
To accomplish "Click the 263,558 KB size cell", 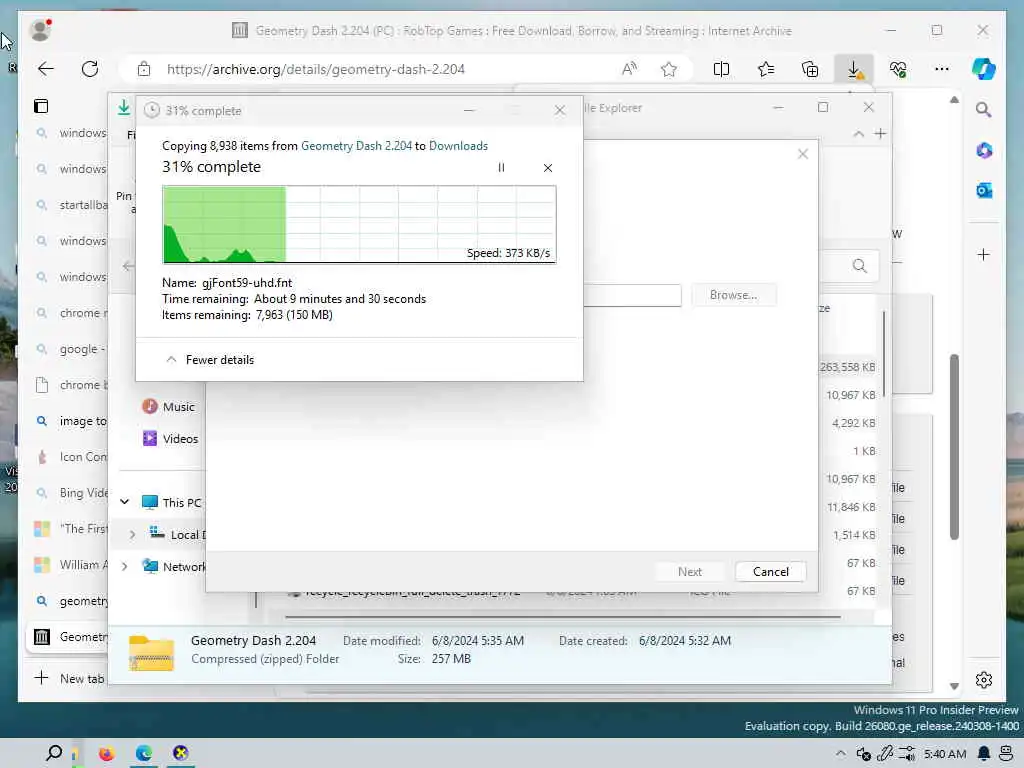I will (x=847, y=367).
